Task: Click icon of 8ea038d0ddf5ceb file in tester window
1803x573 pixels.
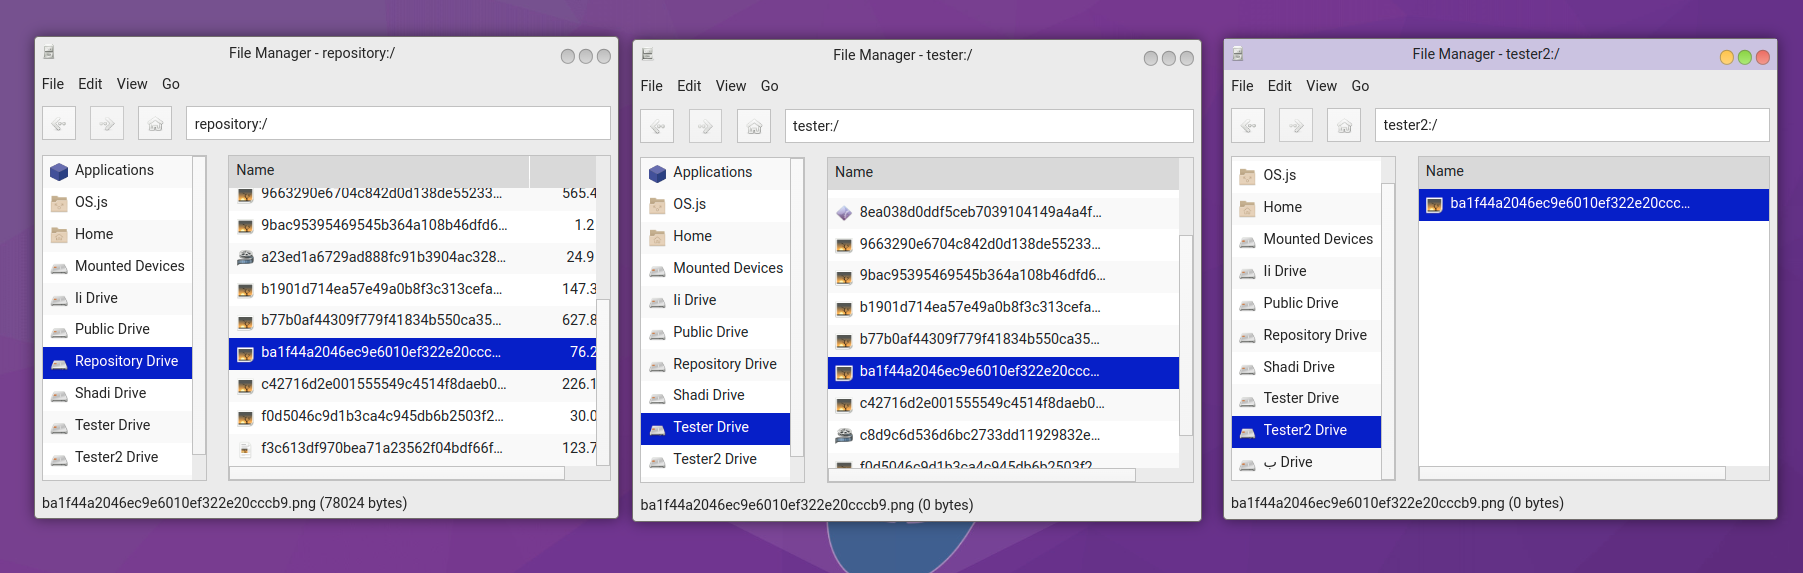Action: (x=844, y=212)
